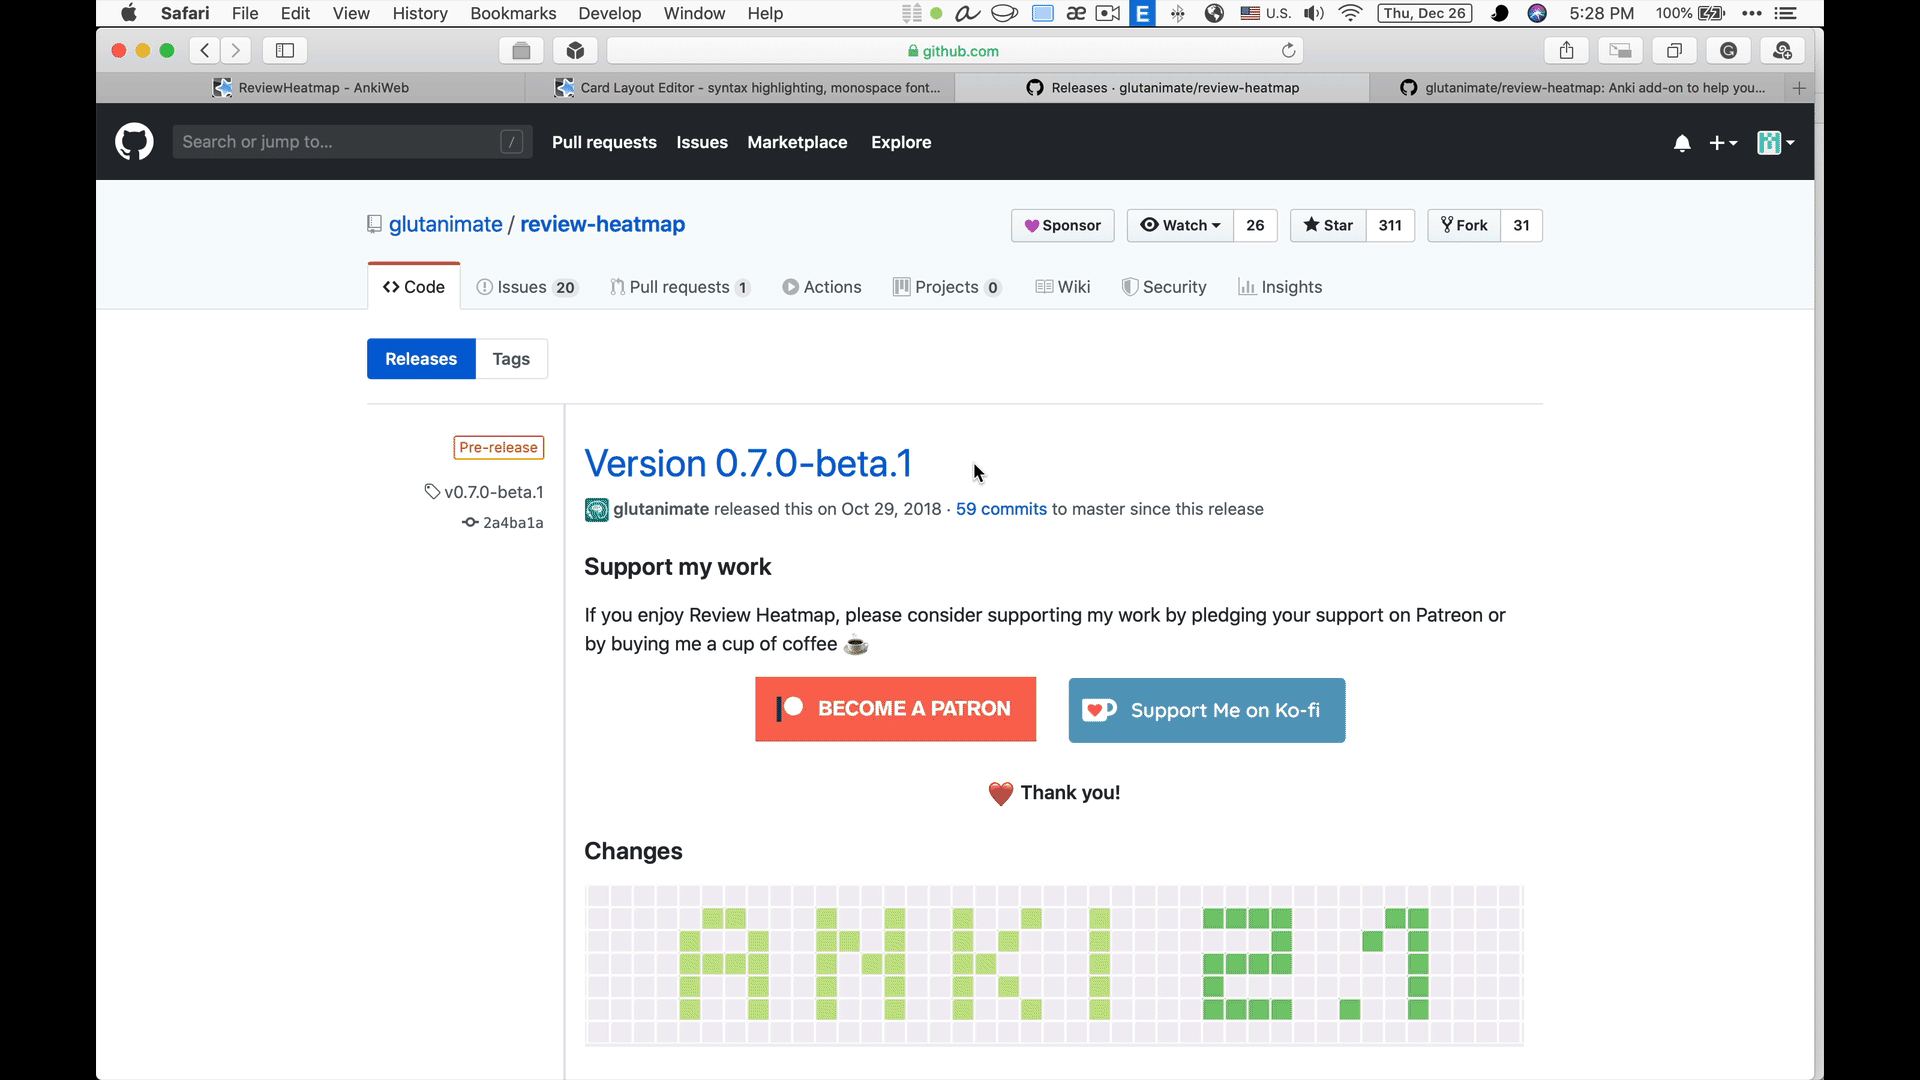Click the review-heatmap heatmap thumbnail

[1054, 965]
